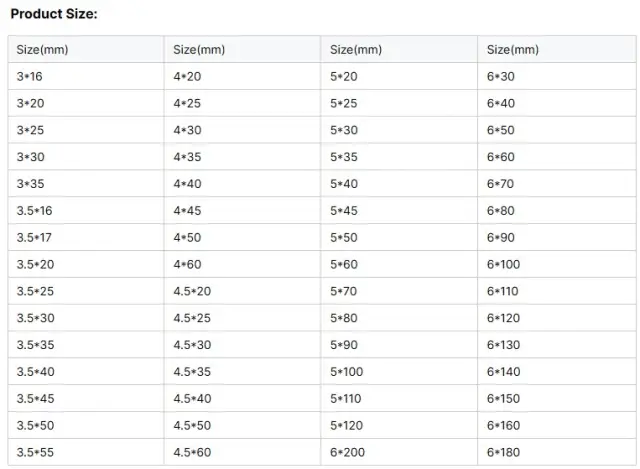Click the 3*16 size cell
Viewport: 640px width, 469px height.
[86, 76]
